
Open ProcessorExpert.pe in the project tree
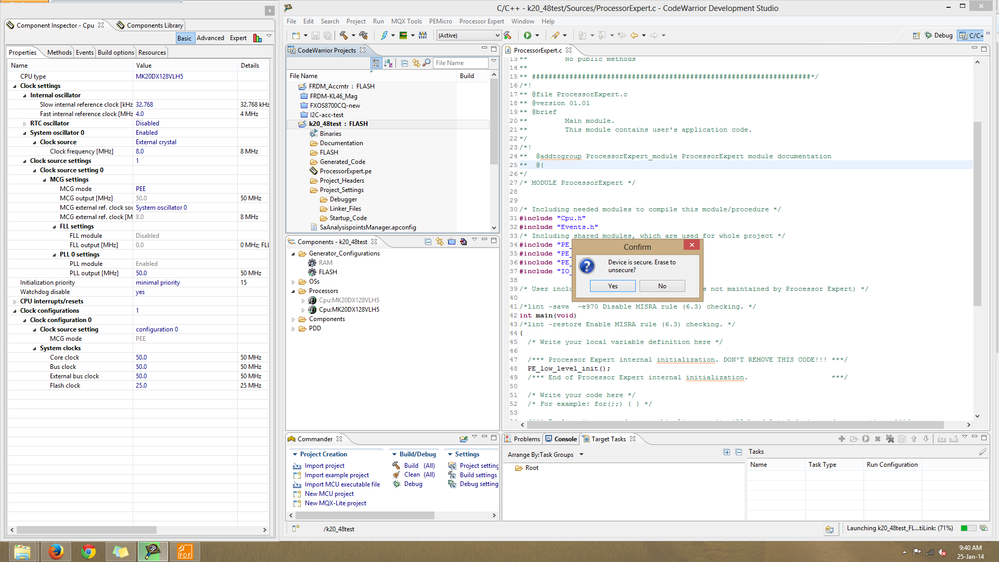[x=341, y=171]
